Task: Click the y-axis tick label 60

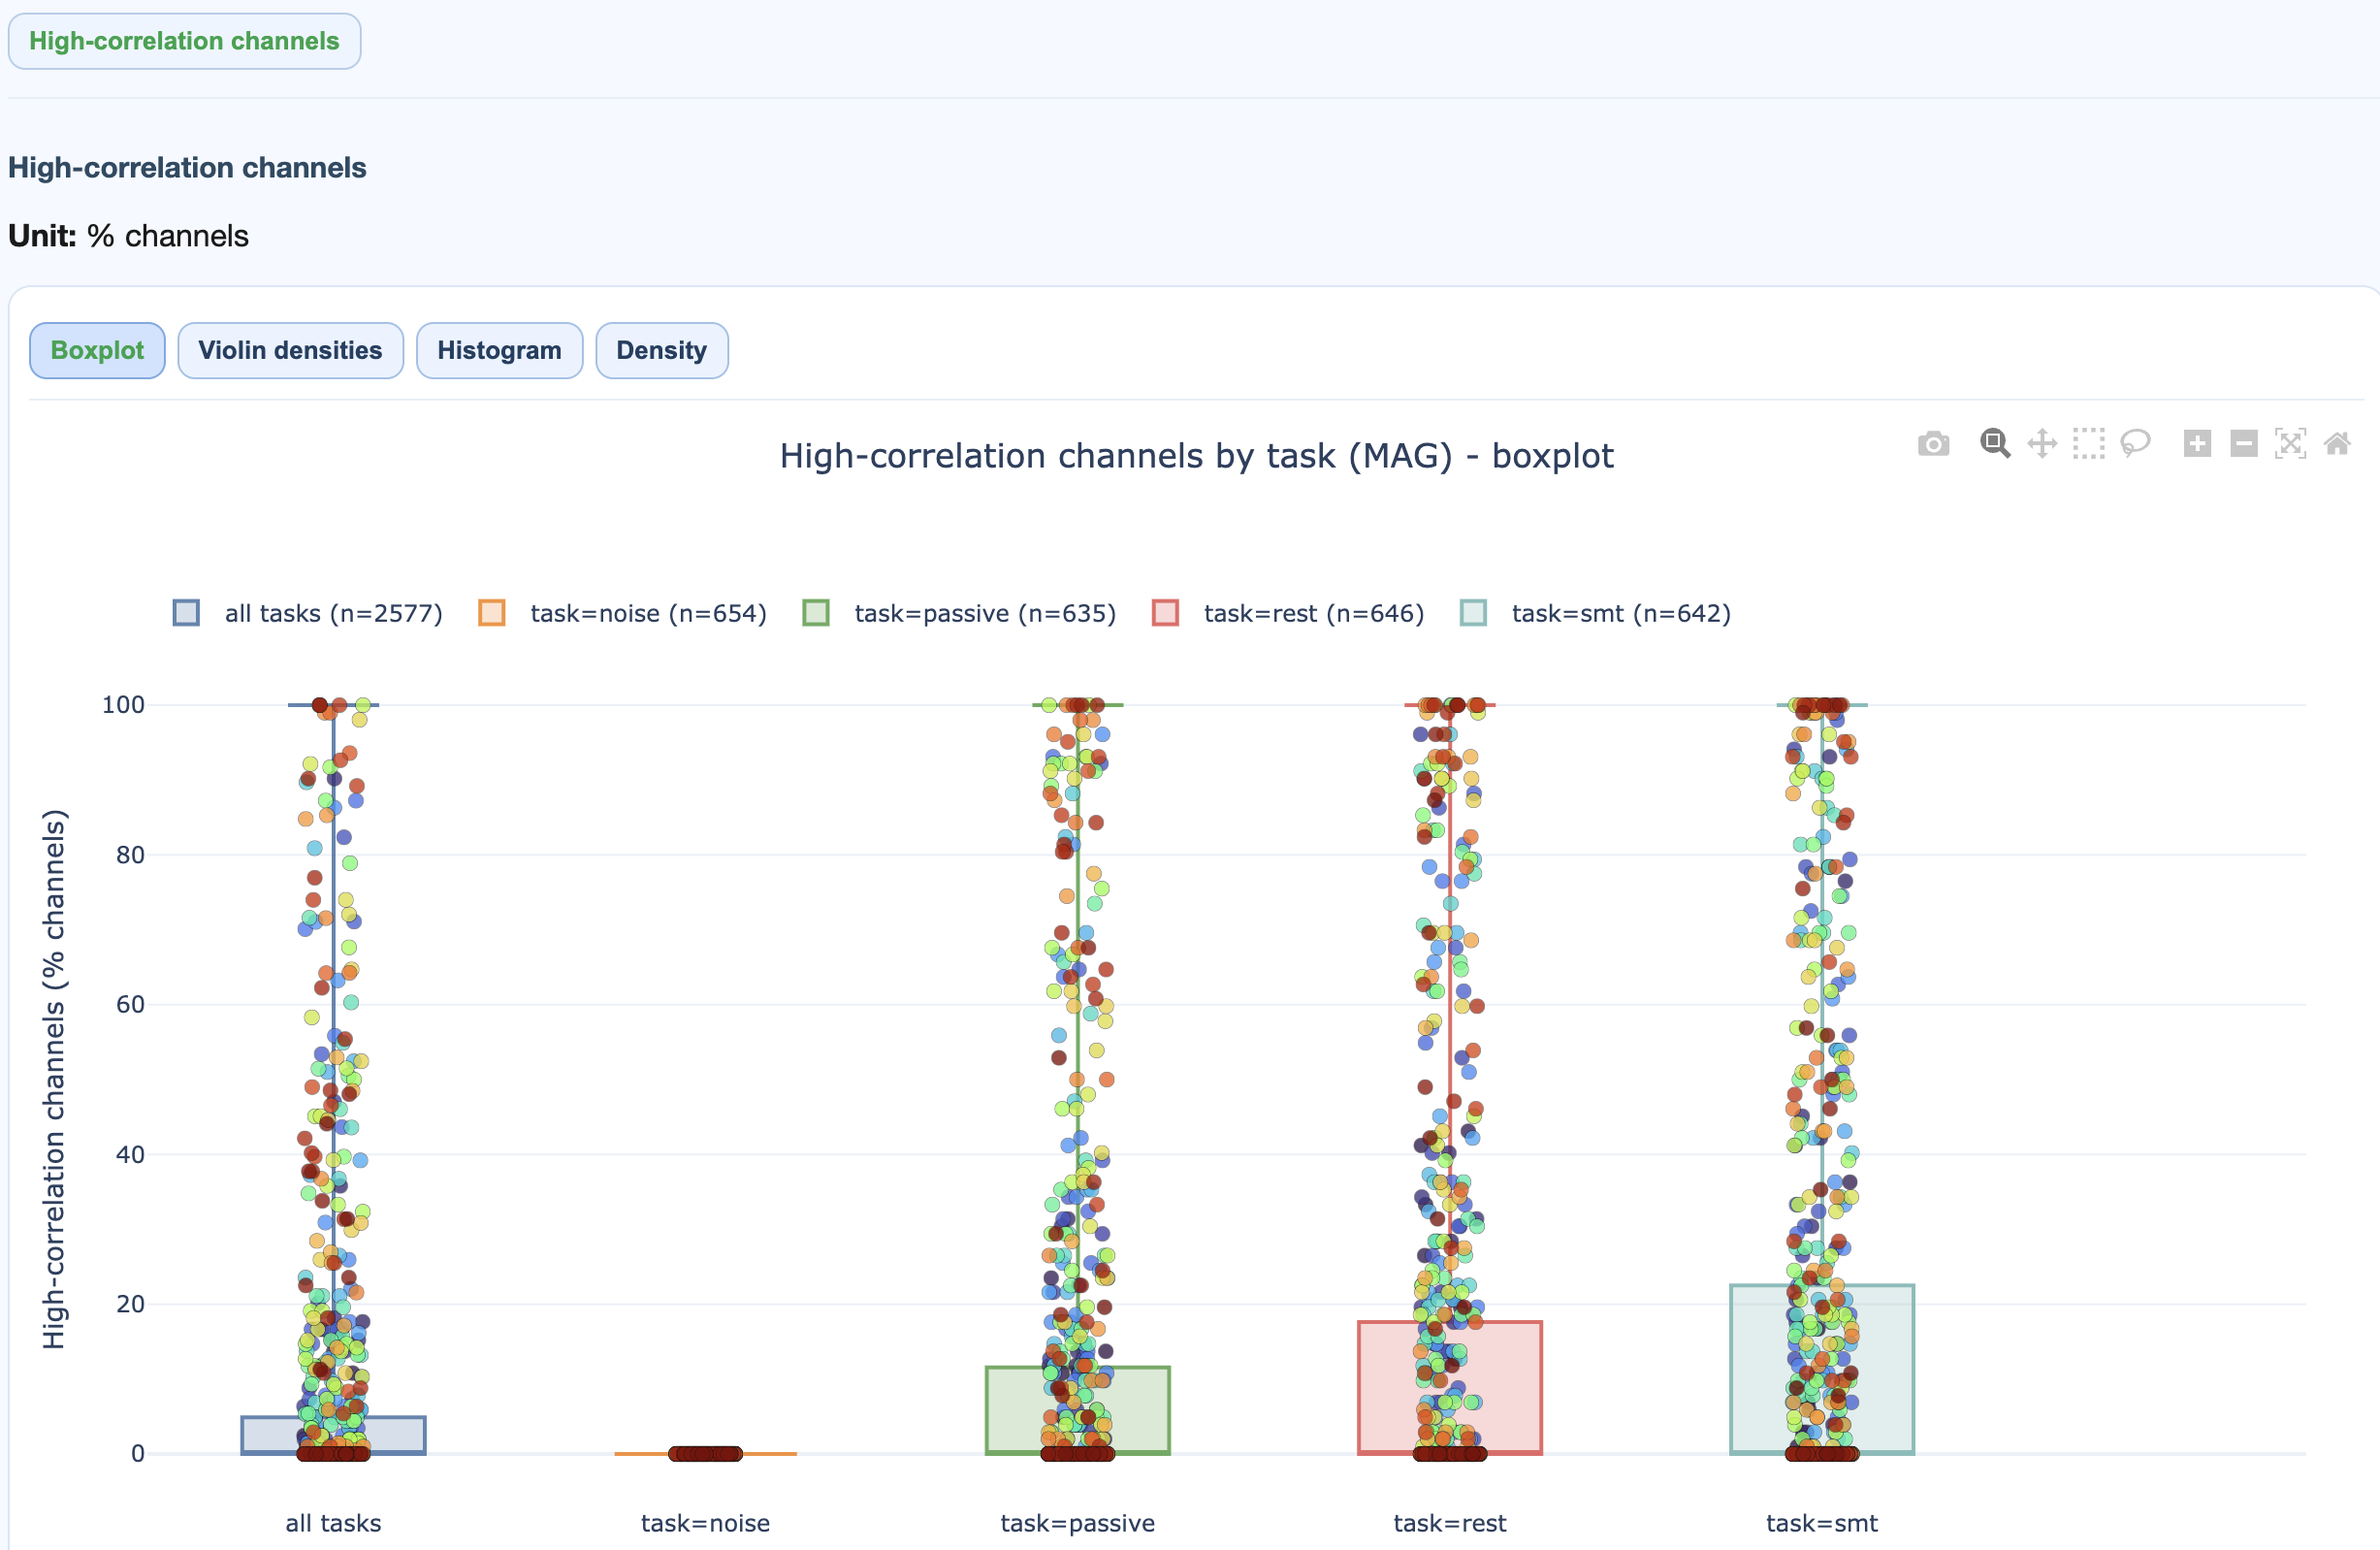Action: coord(130,1004)
